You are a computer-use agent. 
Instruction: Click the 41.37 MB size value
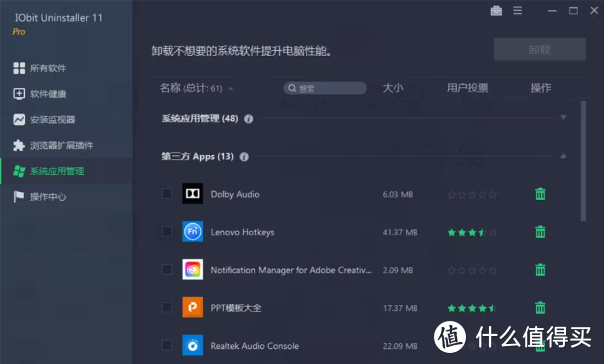click(x=400, y=232)
